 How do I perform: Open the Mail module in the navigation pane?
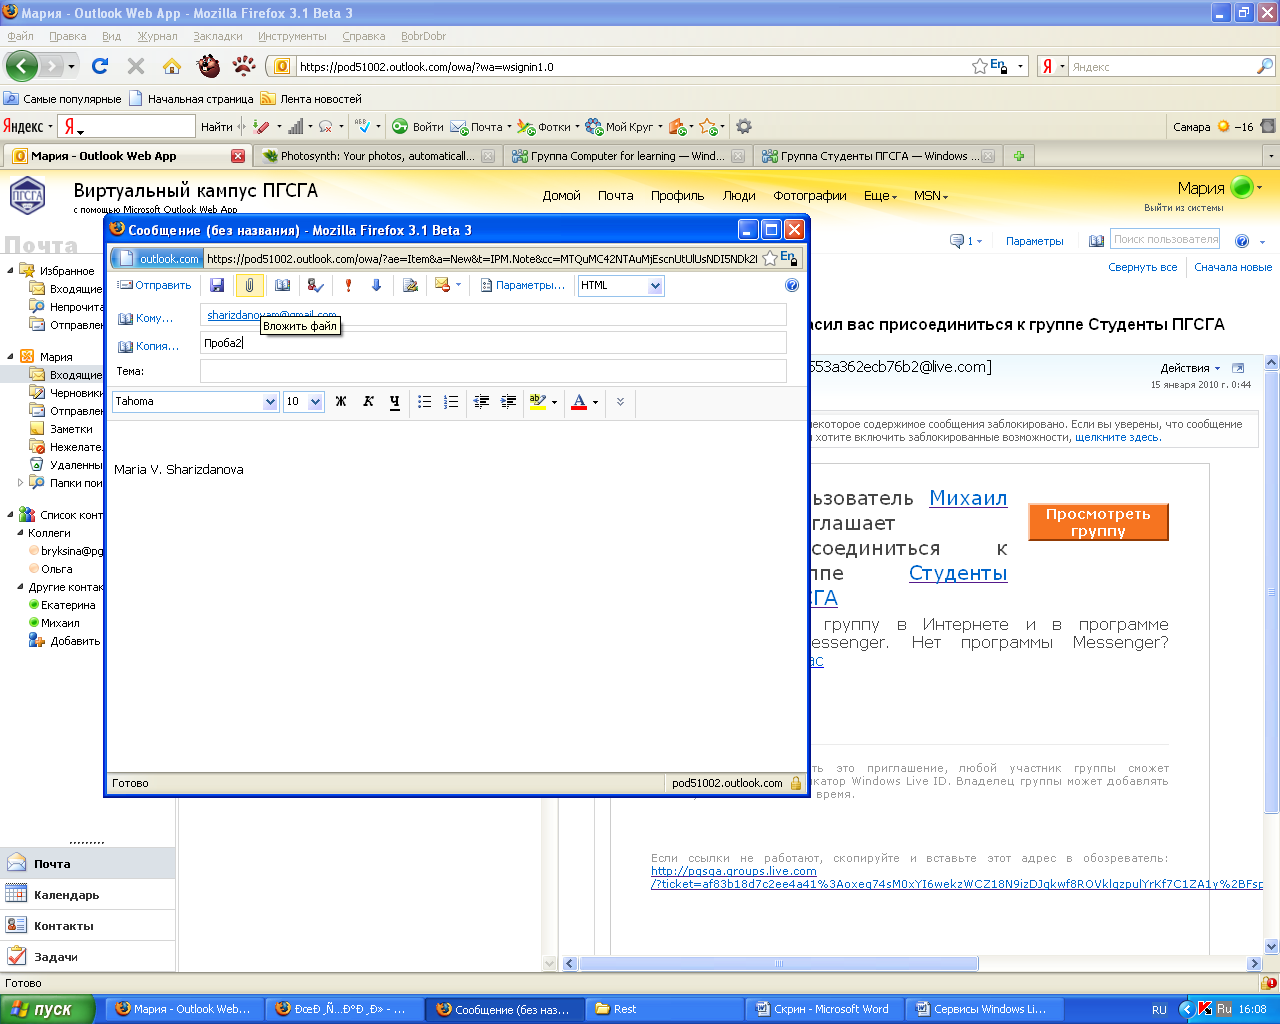(x=88, y=864)
